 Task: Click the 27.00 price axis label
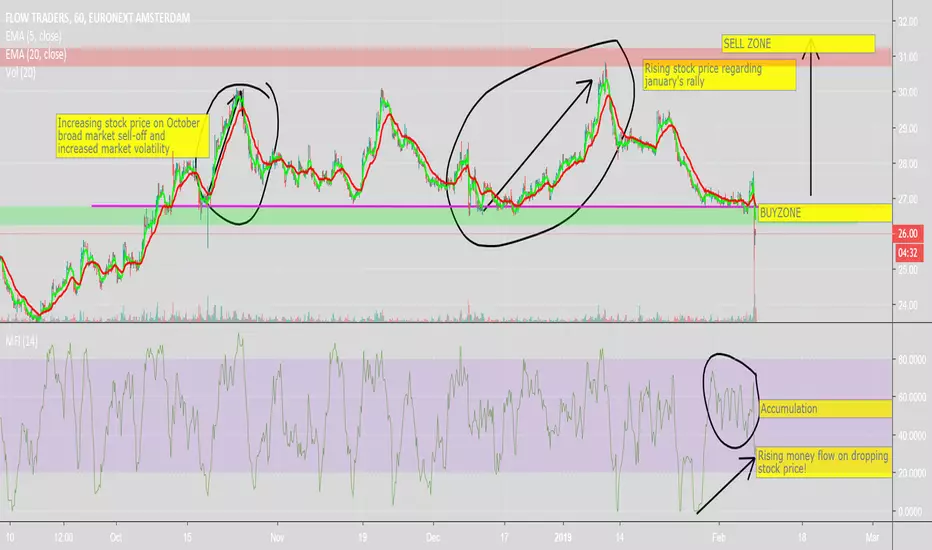tap(908, 199)
